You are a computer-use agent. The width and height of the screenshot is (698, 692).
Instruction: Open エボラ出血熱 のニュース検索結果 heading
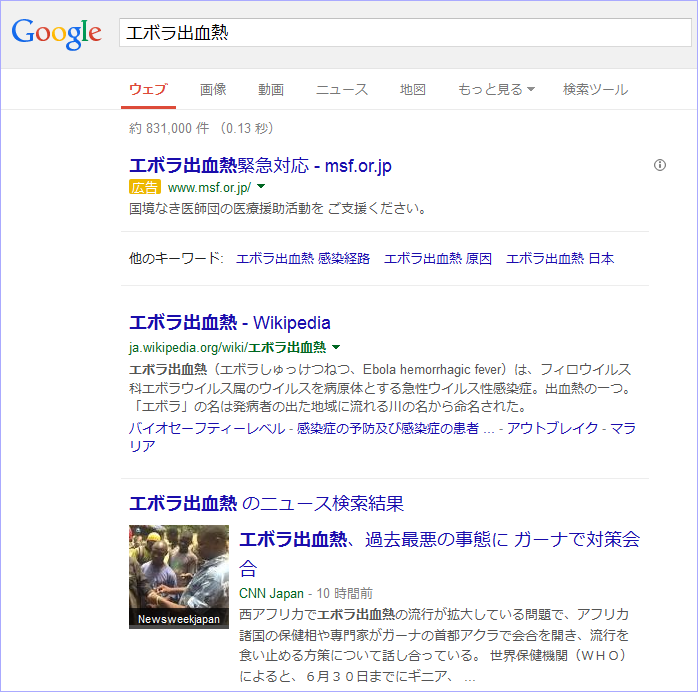pyautogui.click(x=266, y=503)
